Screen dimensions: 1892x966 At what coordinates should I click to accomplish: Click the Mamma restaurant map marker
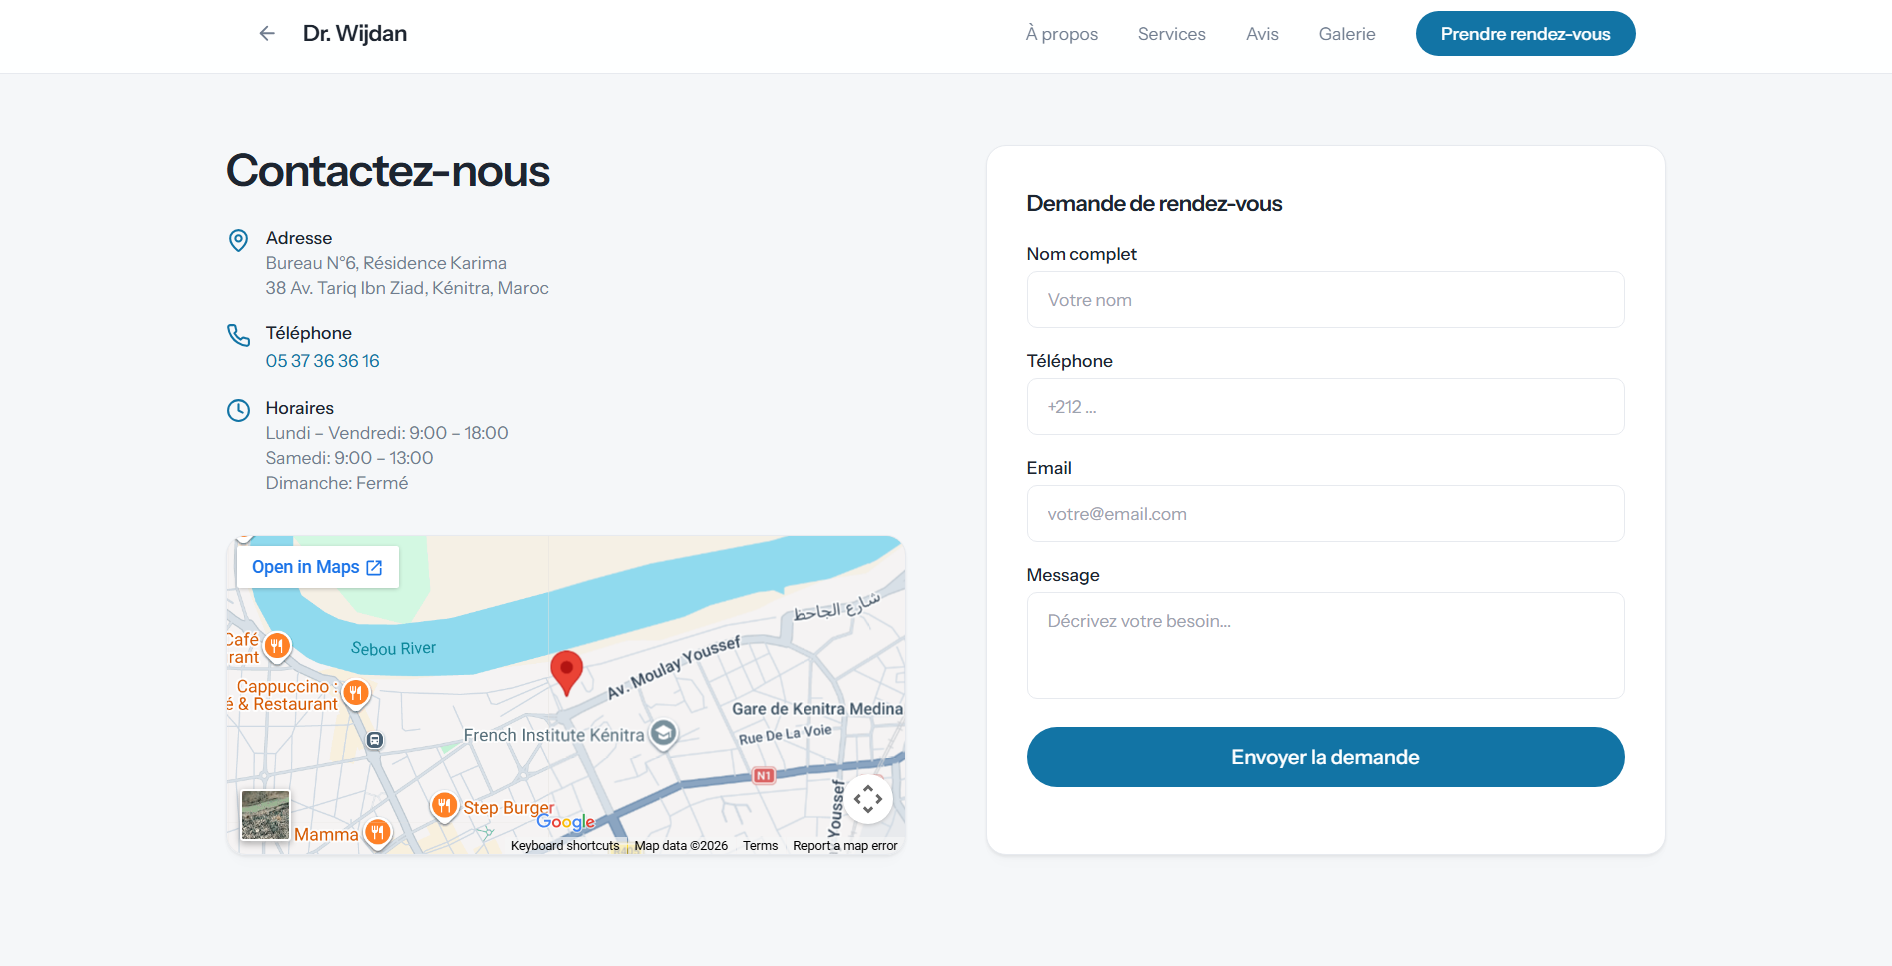point(377,832)
